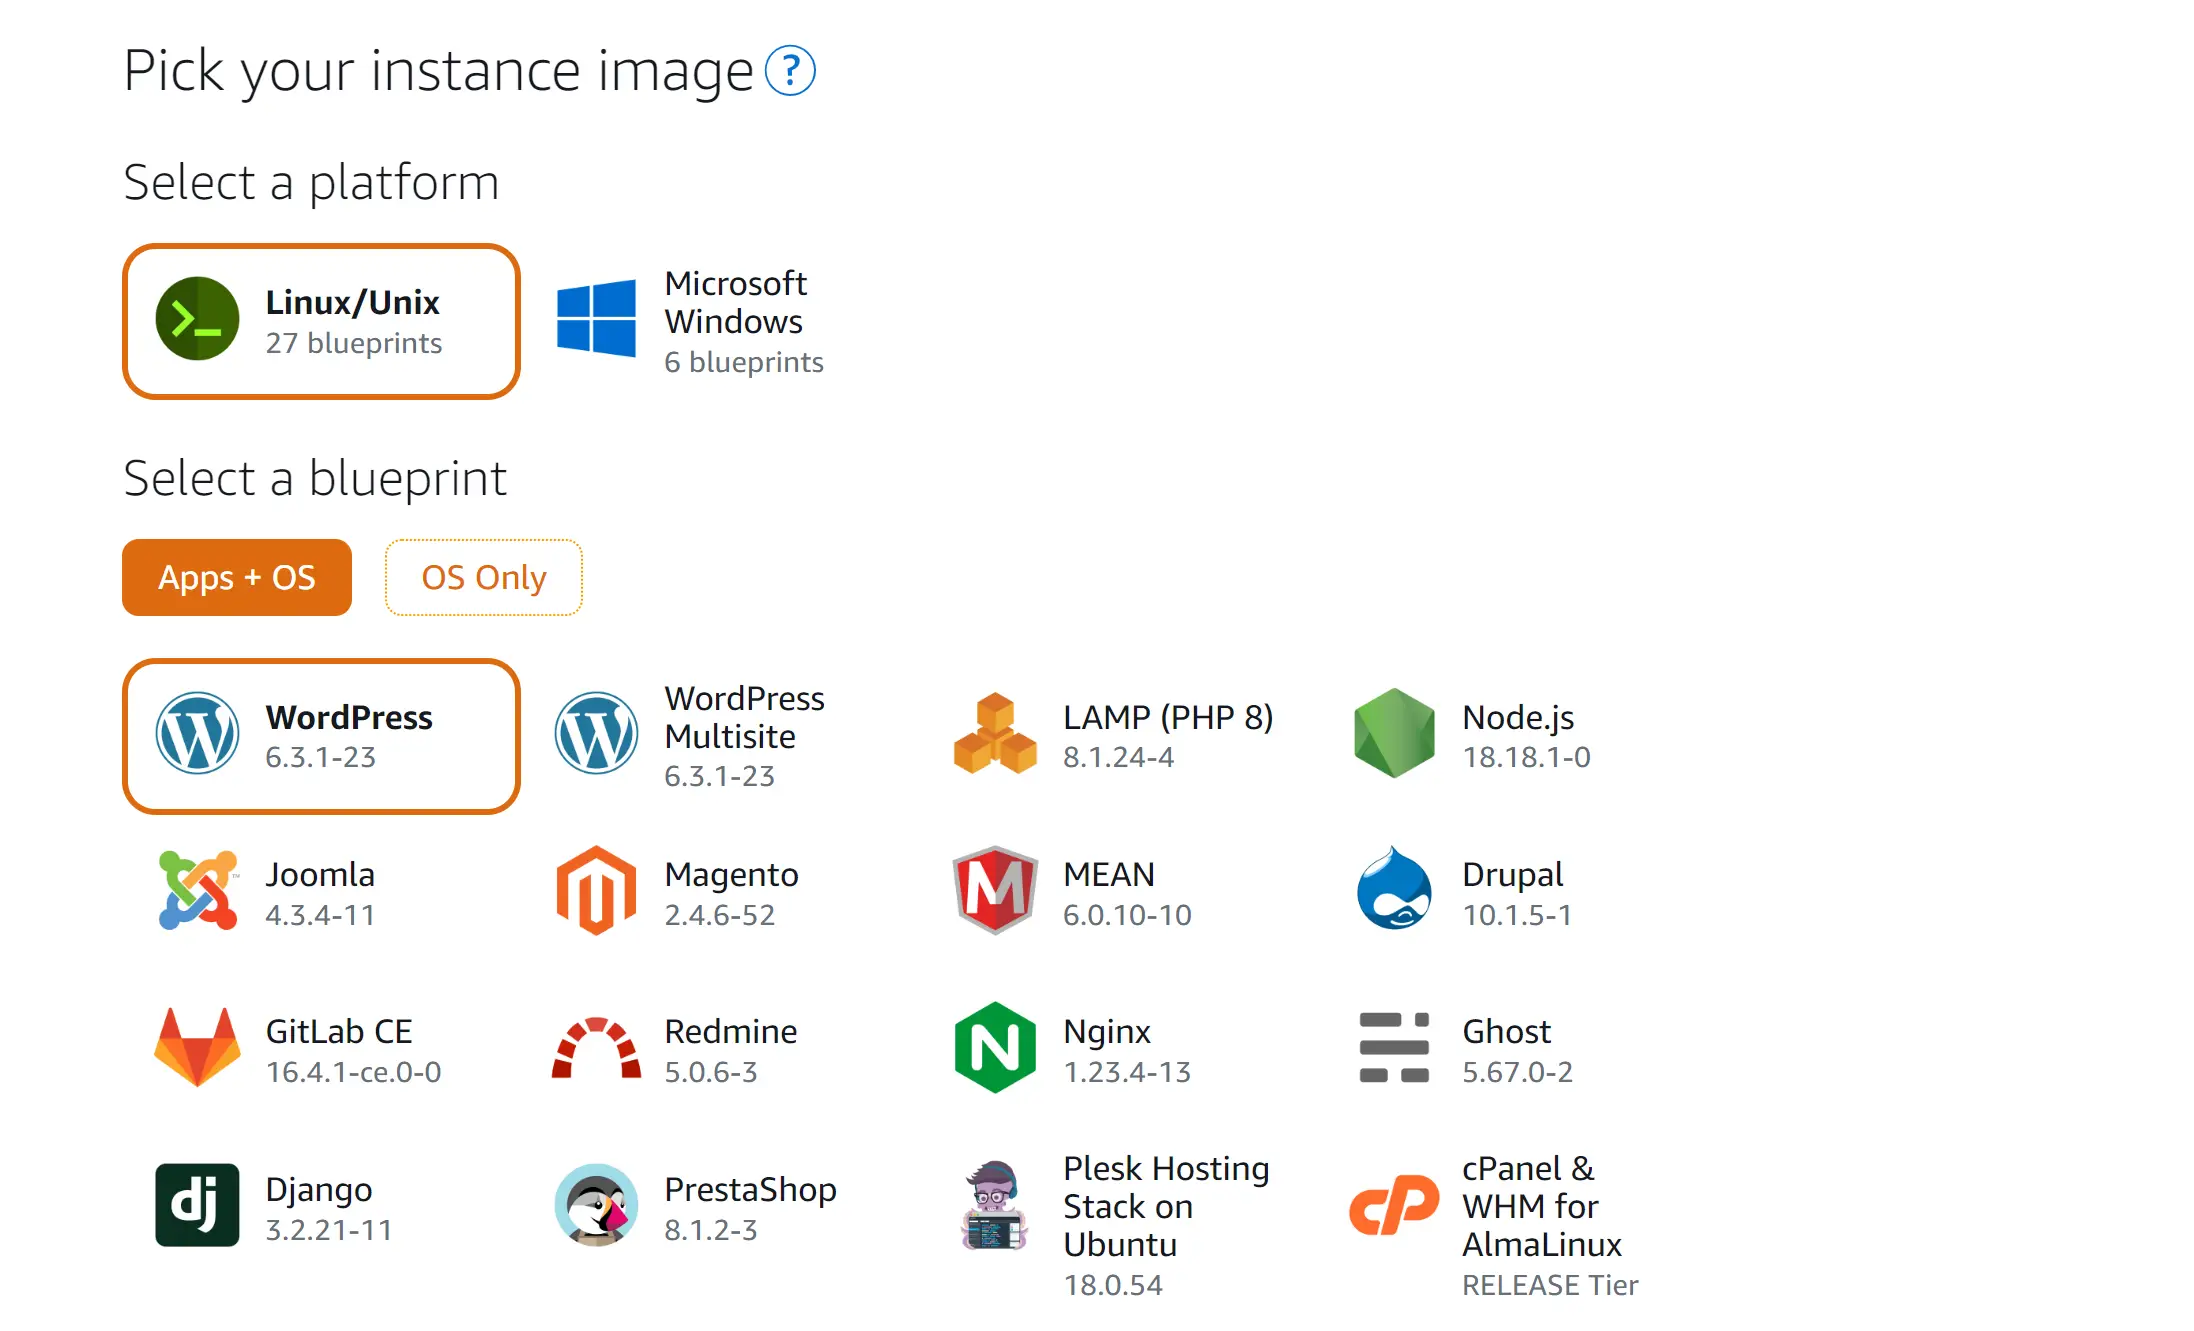Switch to the Apps + OS tab
2194x1331 pixels.
tap(237, 578)
